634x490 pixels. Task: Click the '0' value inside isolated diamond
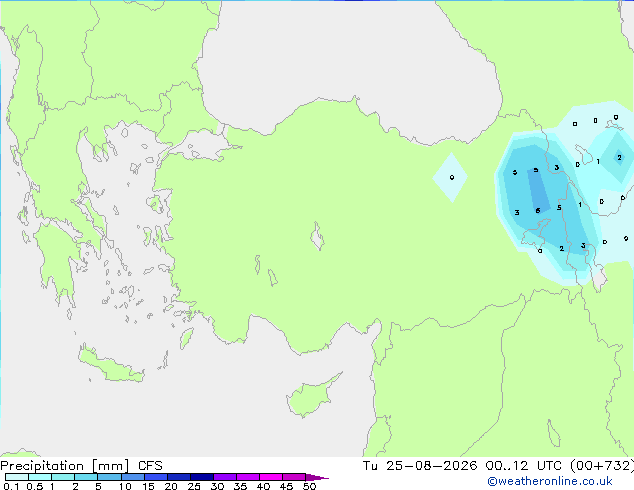(x=452, y=177)
